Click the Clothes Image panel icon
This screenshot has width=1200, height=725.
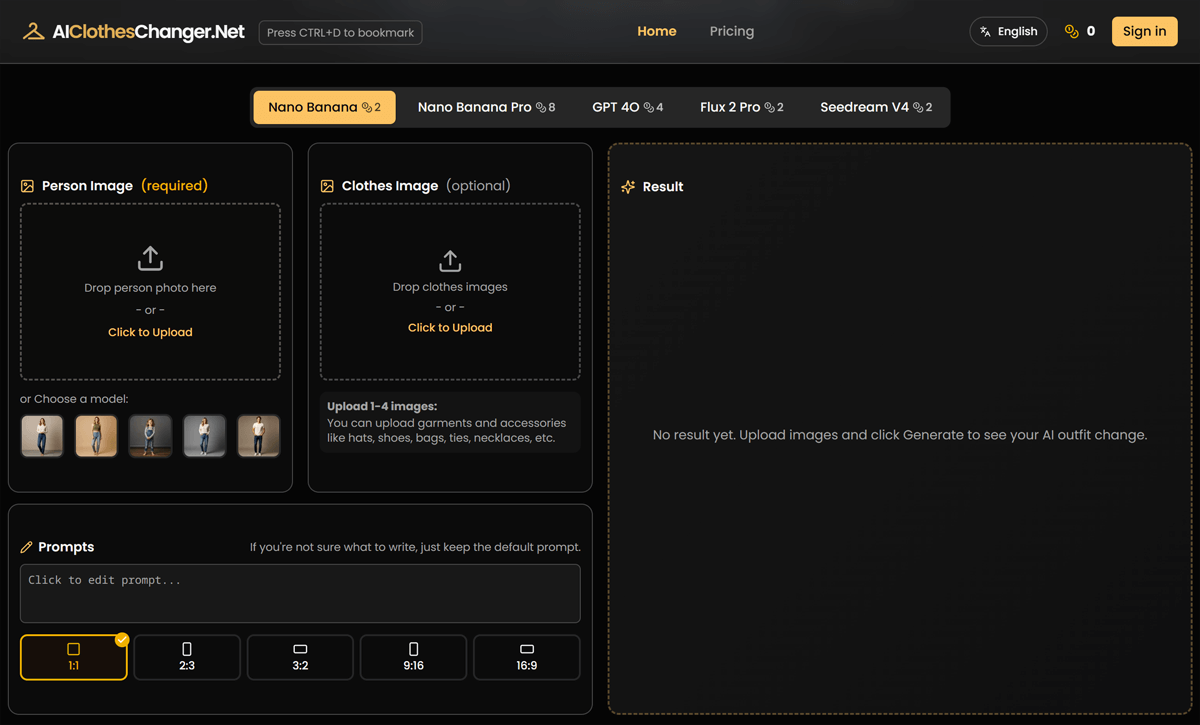[x=327, y=185]
